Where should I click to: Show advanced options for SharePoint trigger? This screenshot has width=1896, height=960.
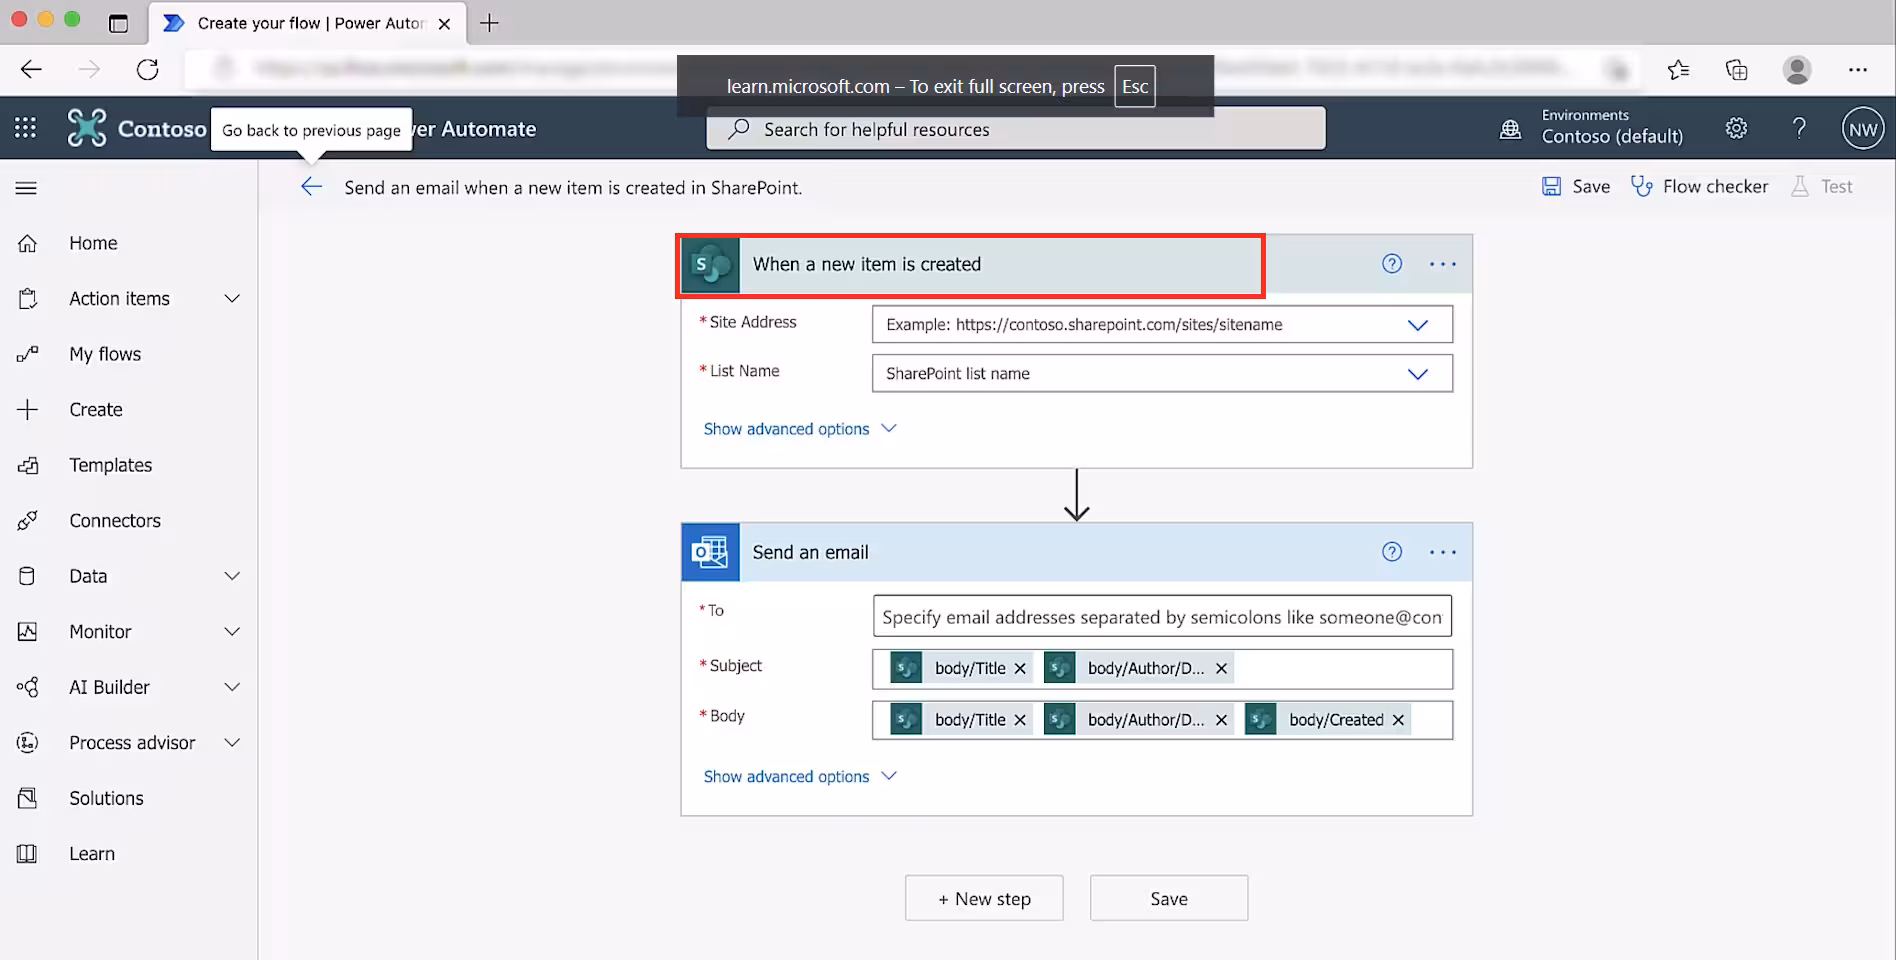click(800, 429)
